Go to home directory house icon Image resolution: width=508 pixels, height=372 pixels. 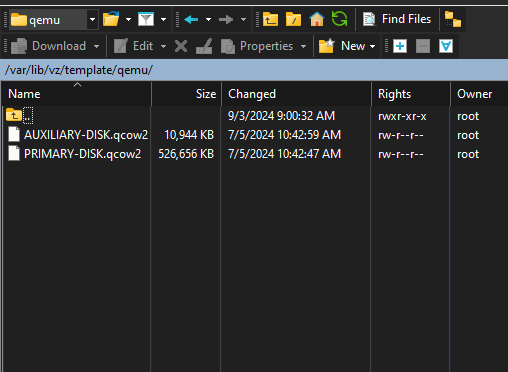pos(317,19)
